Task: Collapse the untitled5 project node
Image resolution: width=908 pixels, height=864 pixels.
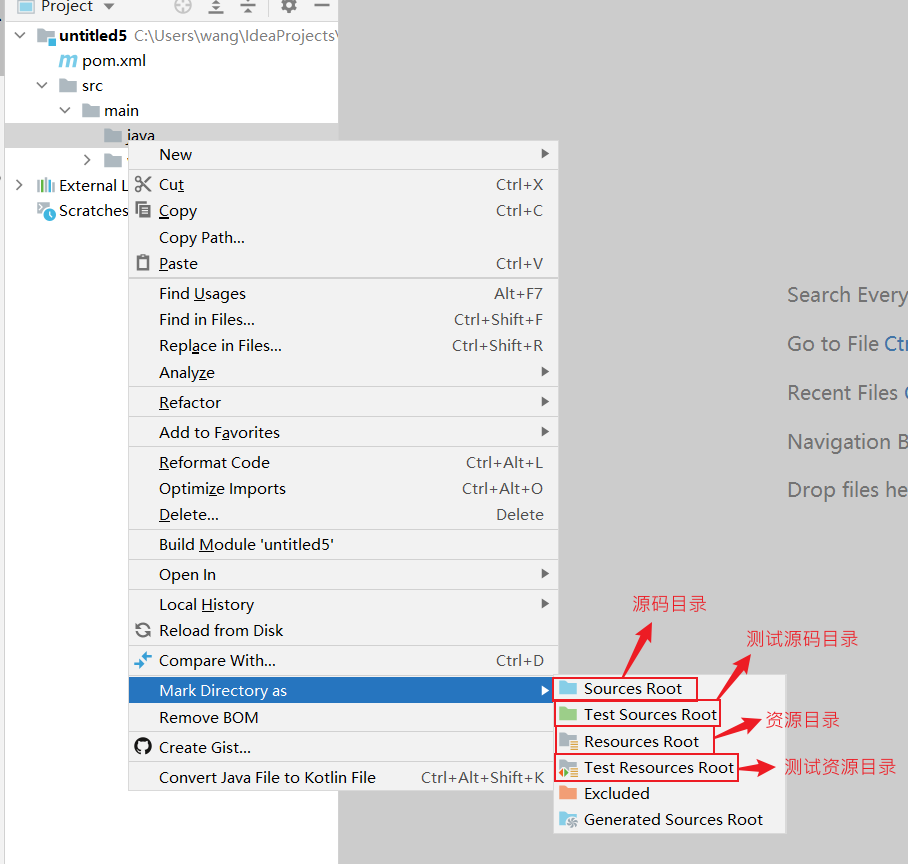Action: [20, 35]
